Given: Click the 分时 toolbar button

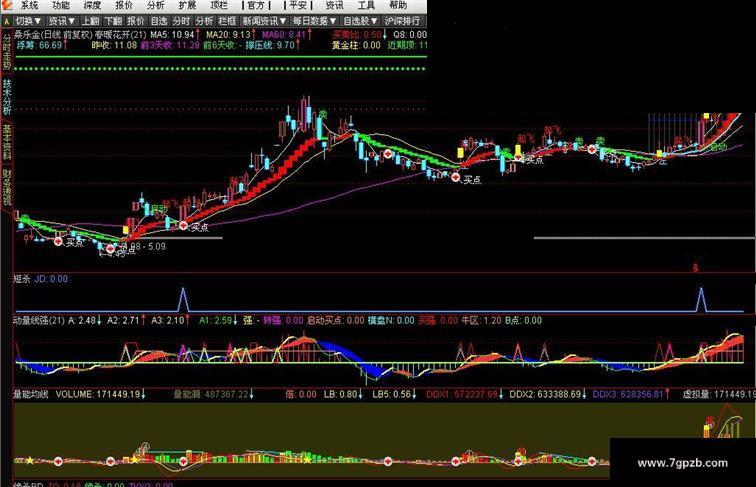Looking at the screenshot, I should point(181,21).
